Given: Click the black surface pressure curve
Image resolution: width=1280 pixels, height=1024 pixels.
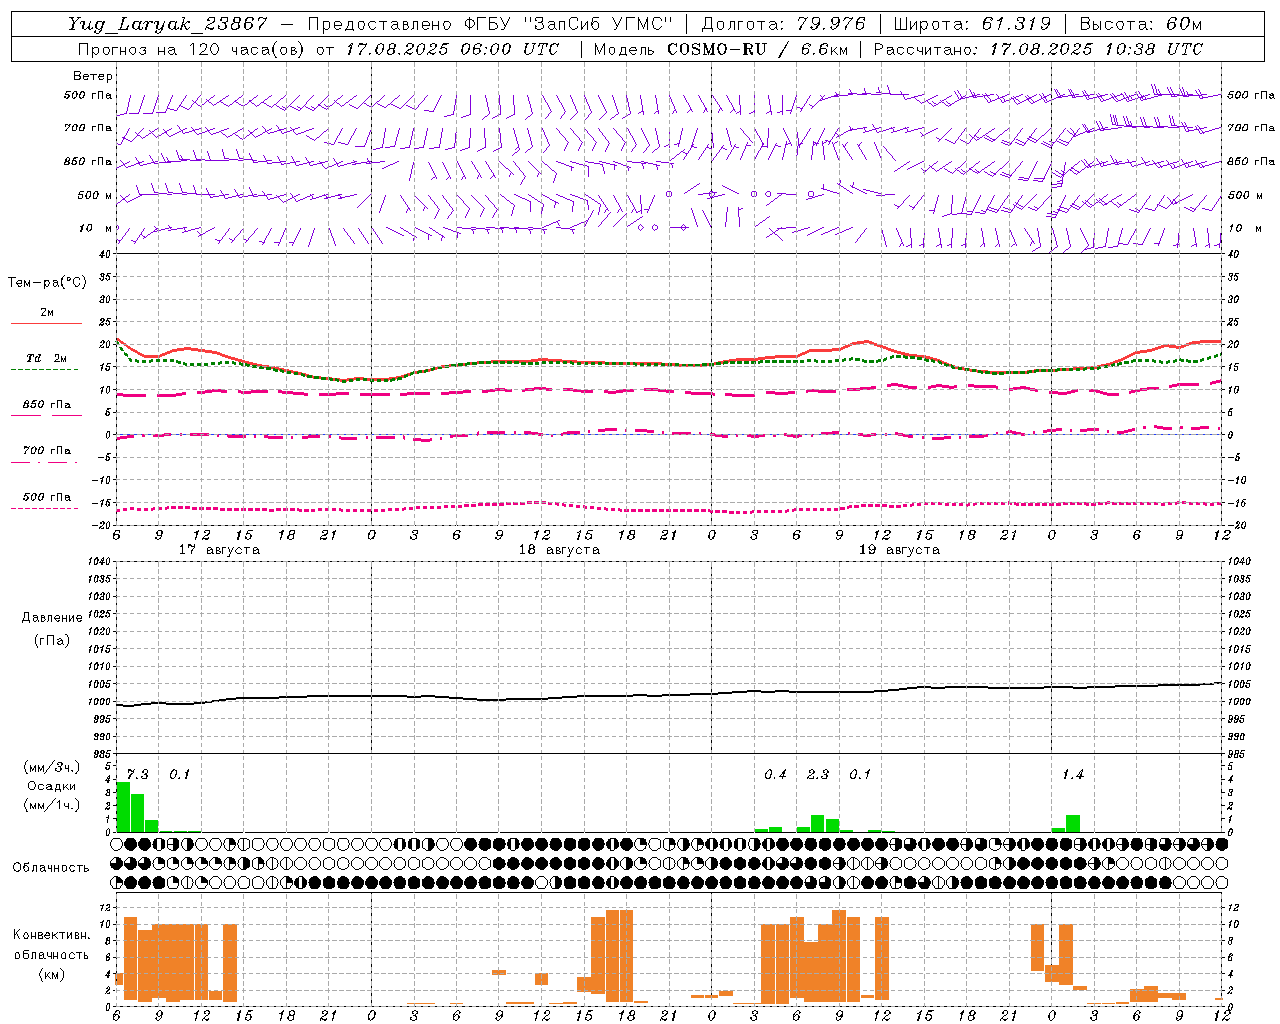Looking at the screenshot, I should [669, 694].
